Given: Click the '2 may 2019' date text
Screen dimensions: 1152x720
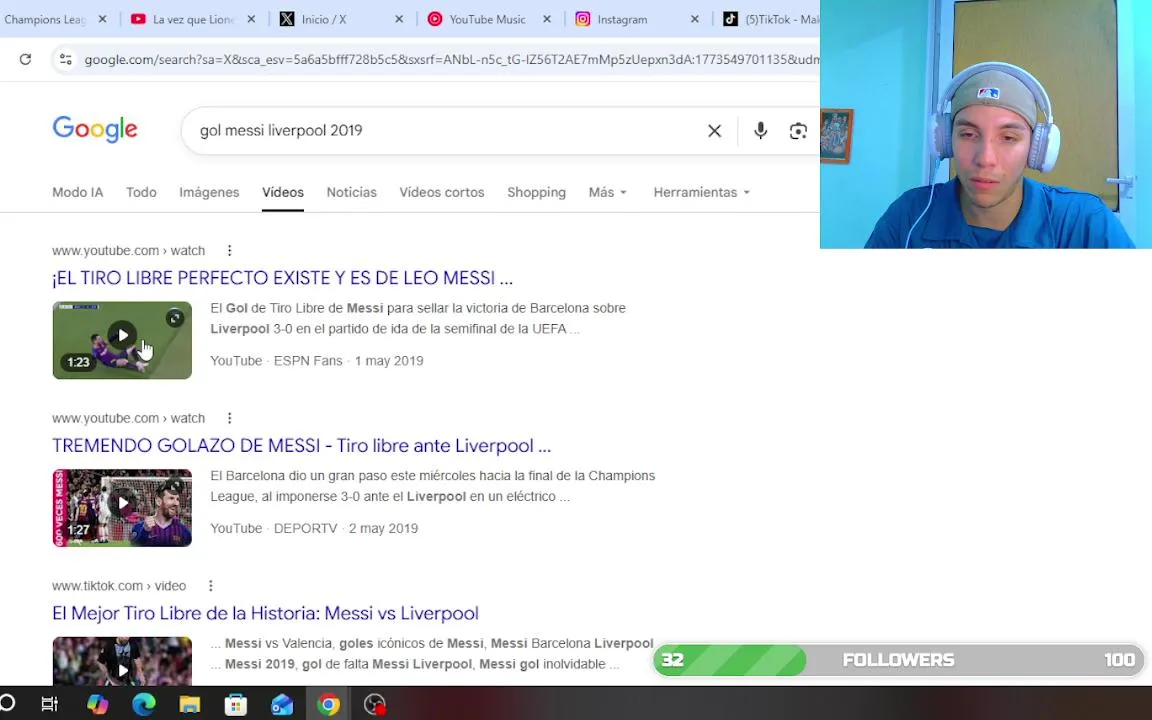Looking at the screenshot, I should click(384, 528).
